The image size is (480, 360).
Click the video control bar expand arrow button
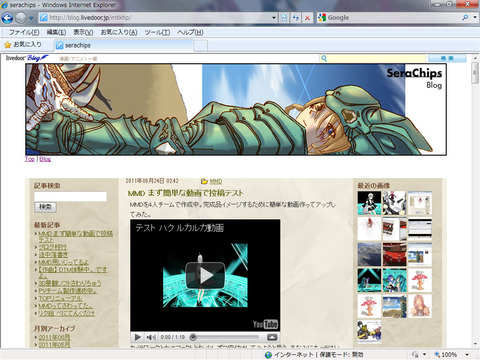pos(272,337)
